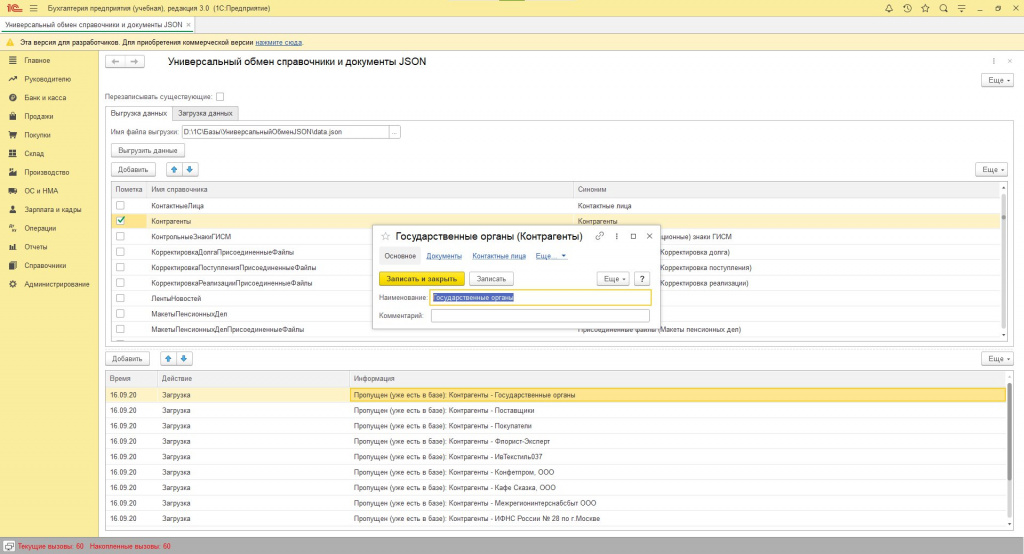The width and height of the screenshot is (1024, 554).
Task: Expand the Еще dropdown in dialog toolbar
Action: click(614, 279)
